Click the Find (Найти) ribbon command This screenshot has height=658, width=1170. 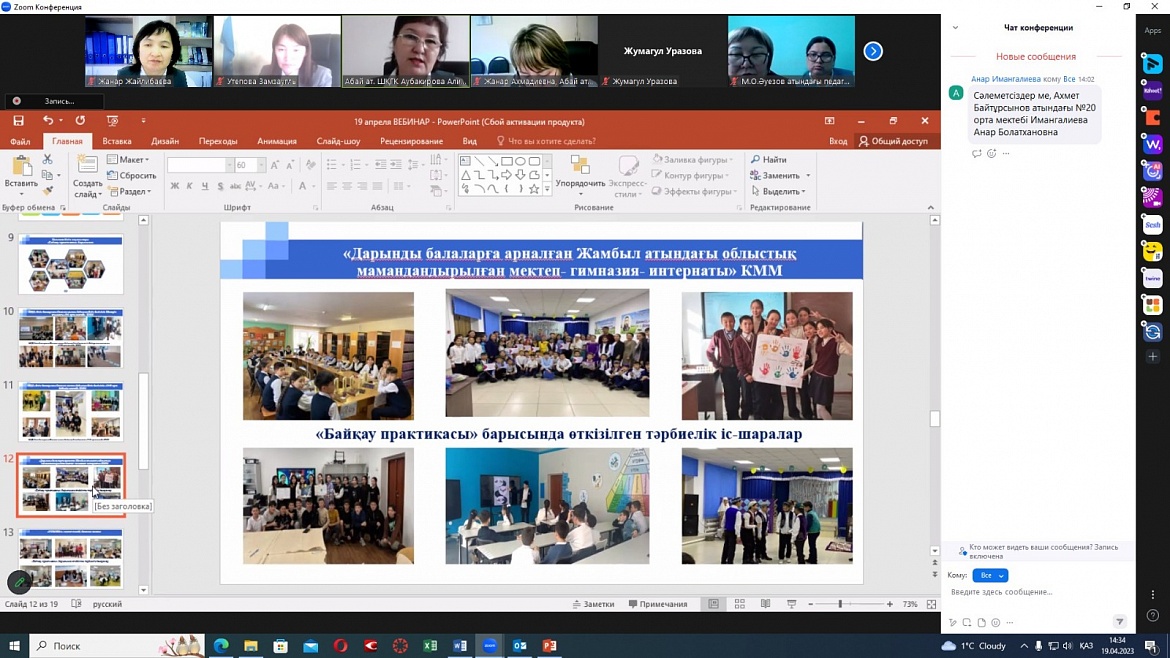click(x=768, y=160)
